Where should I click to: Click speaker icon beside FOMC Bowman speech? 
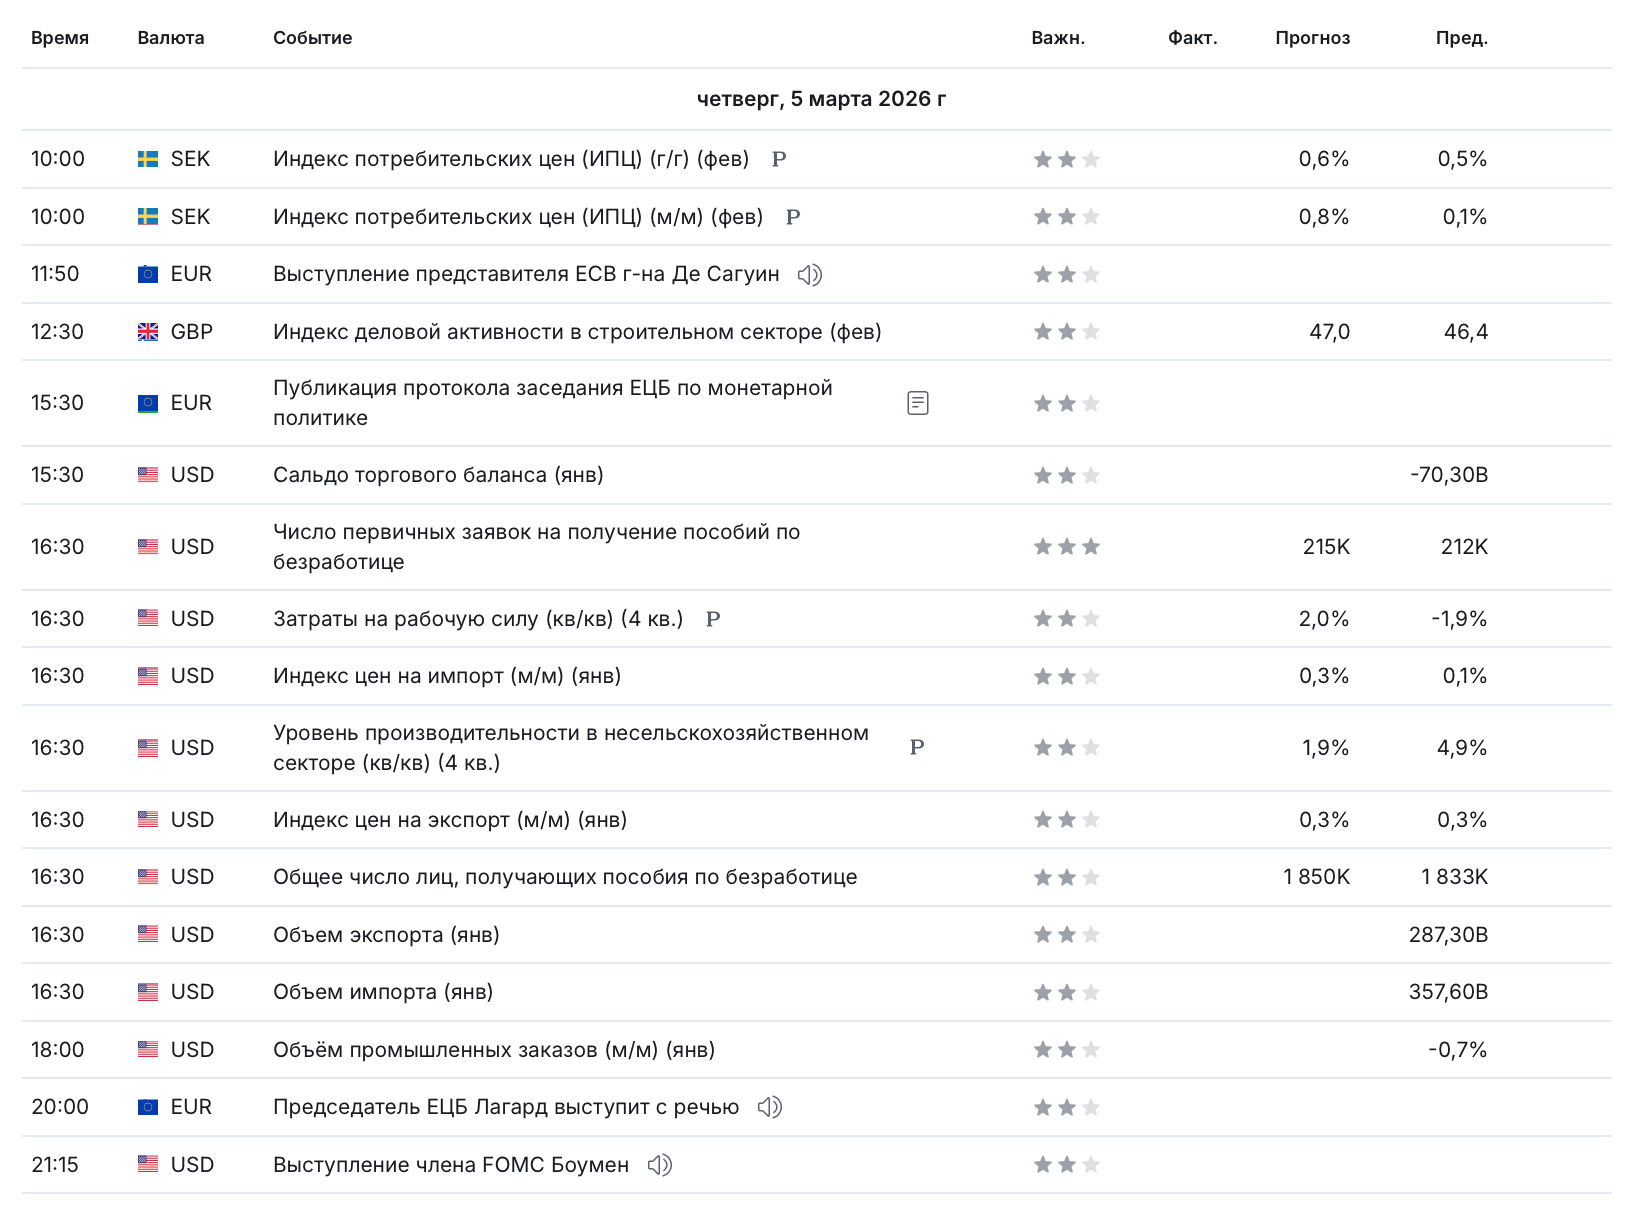[x=659, y=1165]
